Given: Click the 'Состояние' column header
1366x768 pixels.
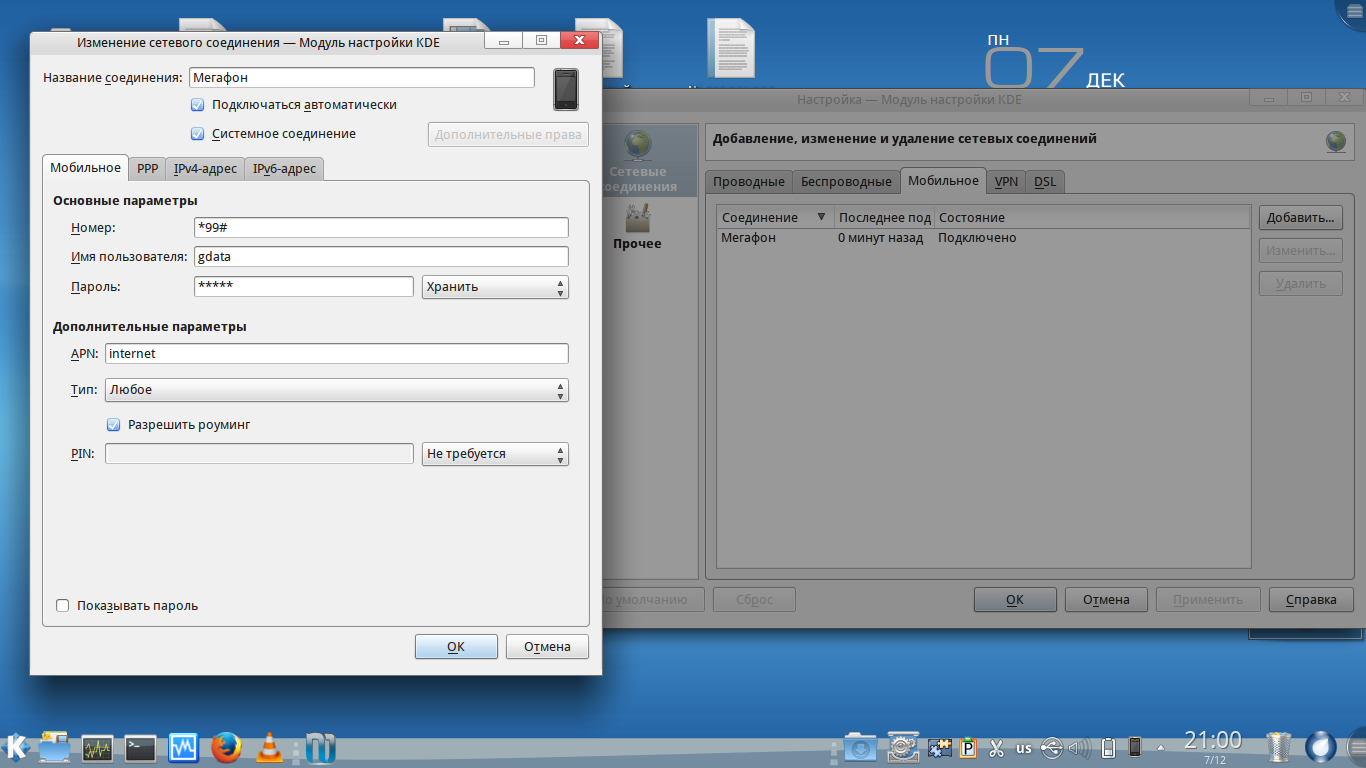Looking at the screenshot, I should [1092, 217].
